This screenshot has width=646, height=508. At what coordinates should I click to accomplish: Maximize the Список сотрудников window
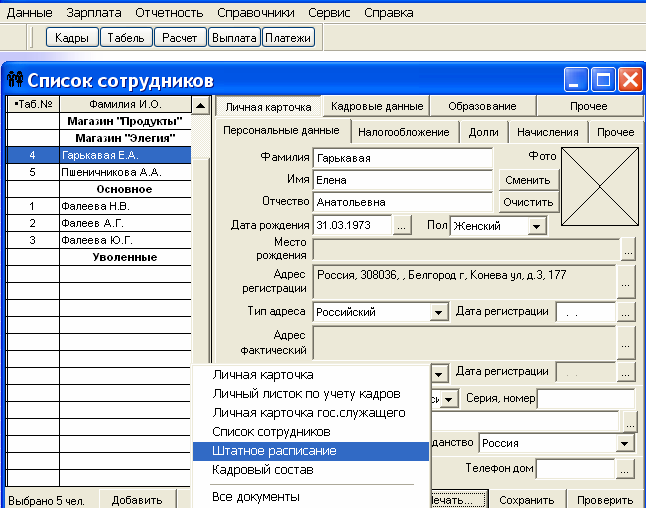pos(603,79)
